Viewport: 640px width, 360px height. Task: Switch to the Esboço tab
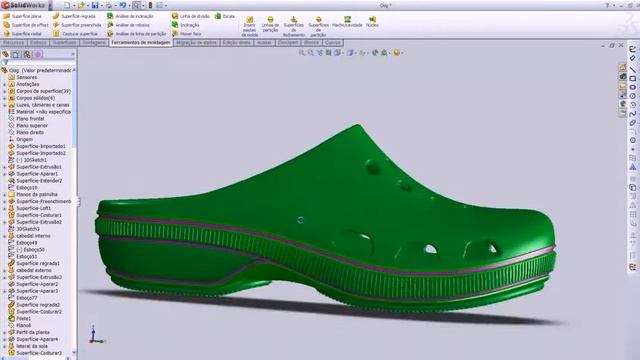click(x=38, y=42)
